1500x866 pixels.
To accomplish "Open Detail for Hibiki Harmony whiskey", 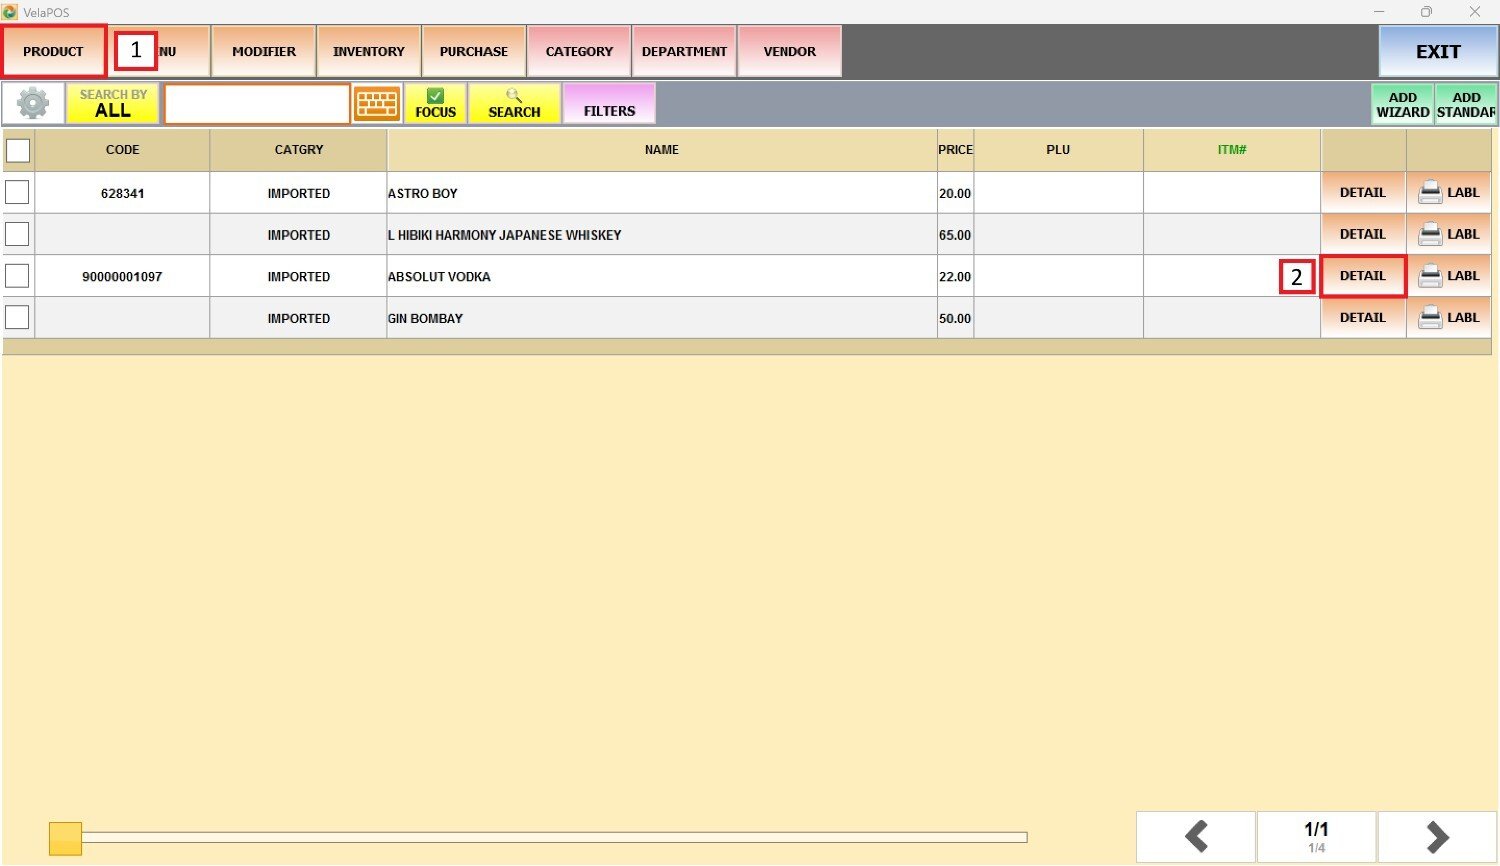I will pyautogui.click(x=1362, y=234).
